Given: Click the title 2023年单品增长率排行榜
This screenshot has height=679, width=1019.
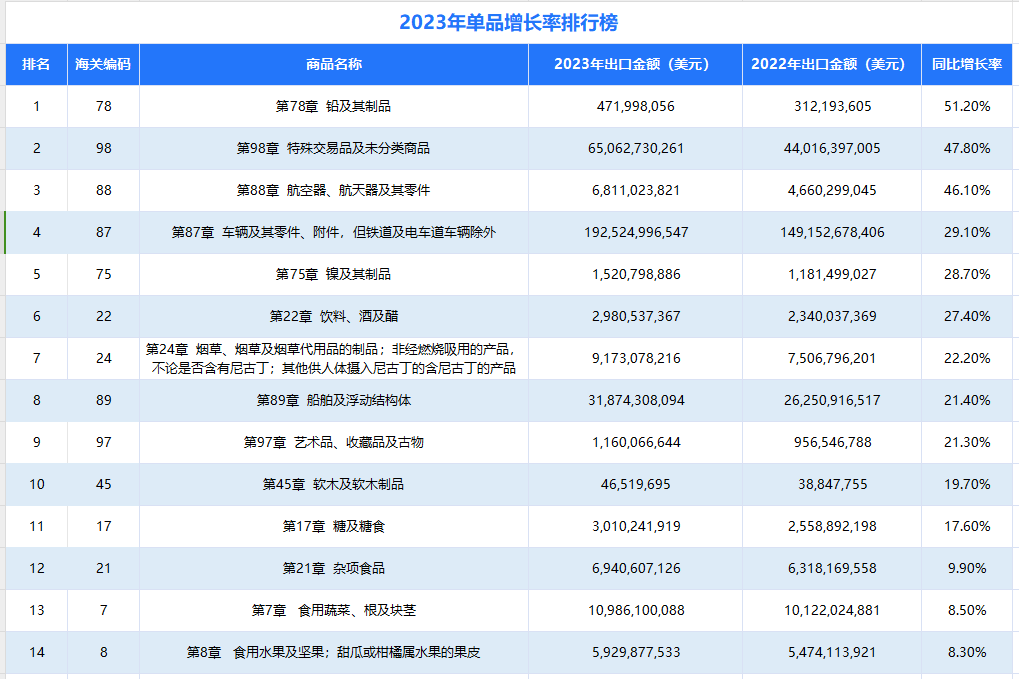Looking at the screenshot, I should 509,20.
